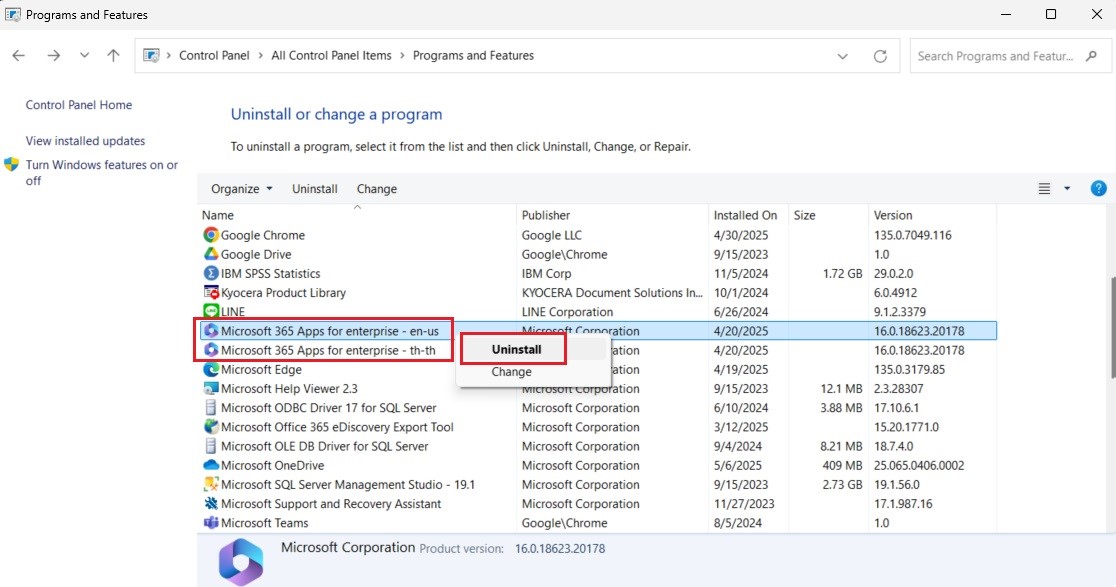Click the LINE app icon
The width and height of the screenshot is (1116, 587).
[x=210, y=312]
